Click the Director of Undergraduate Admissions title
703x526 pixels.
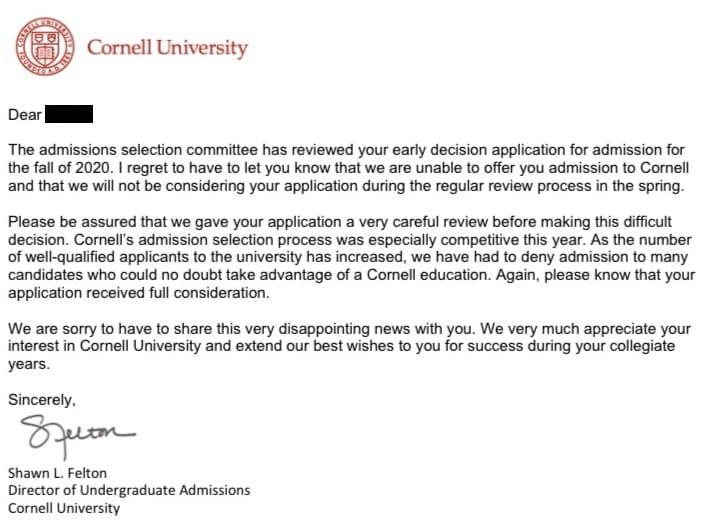129,490
